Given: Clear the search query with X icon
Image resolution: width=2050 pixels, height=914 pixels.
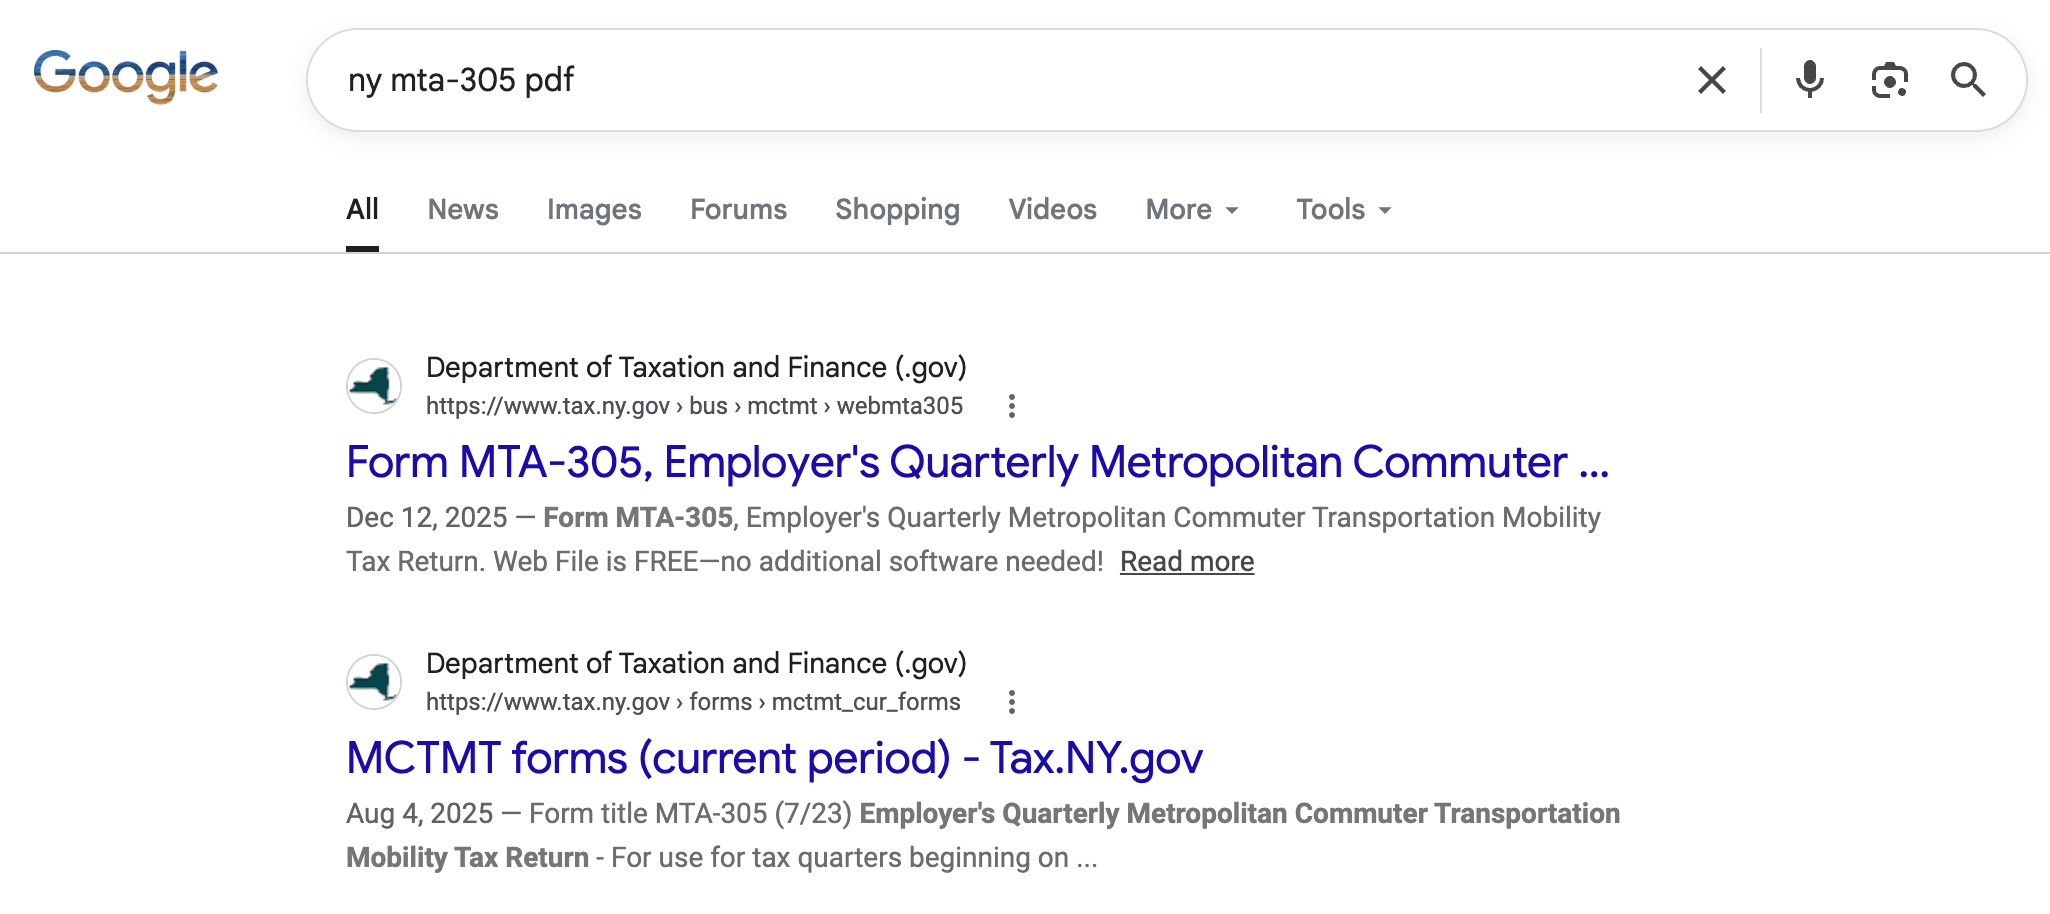Looking at the screenshot, I should coord(1712,80).
